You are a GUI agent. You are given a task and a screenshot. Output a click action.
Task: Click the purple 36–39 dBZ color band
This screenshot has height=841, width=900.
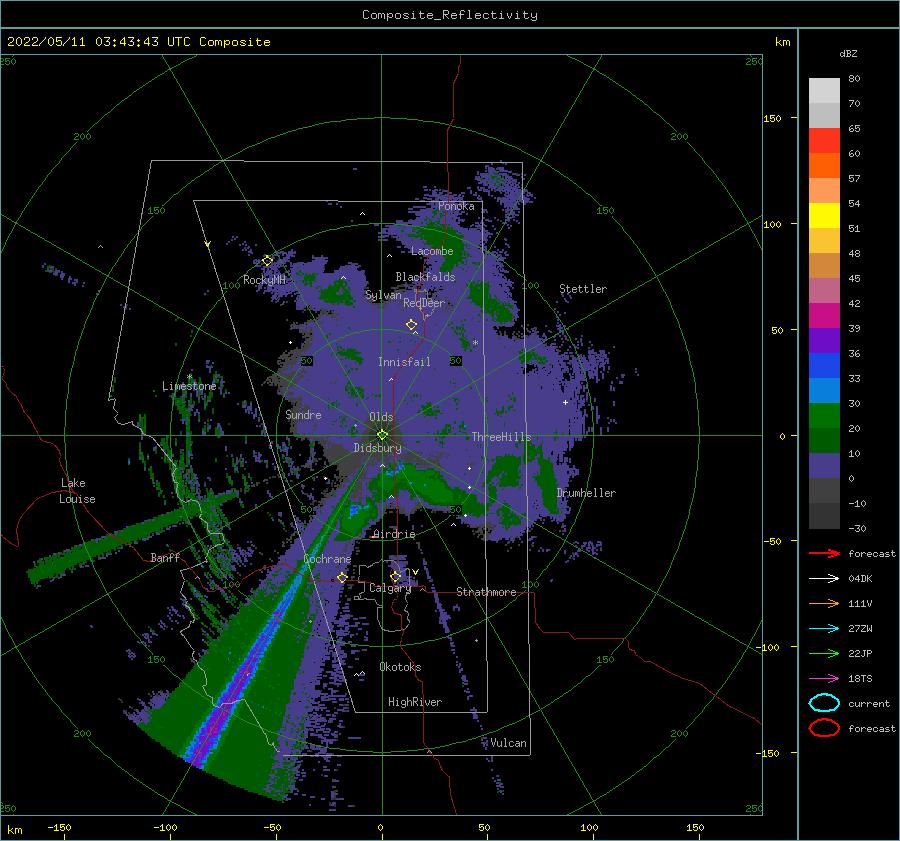(824, 341)
